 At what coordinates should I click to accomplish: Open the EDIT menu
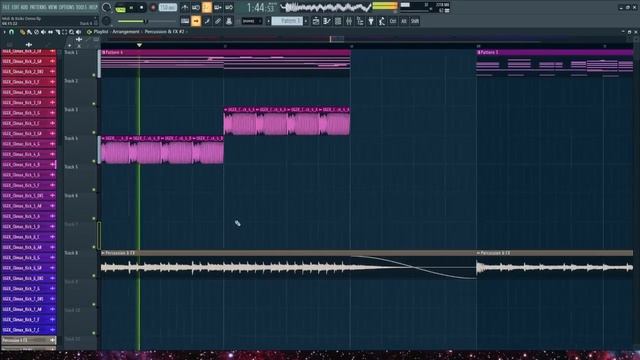16,7
